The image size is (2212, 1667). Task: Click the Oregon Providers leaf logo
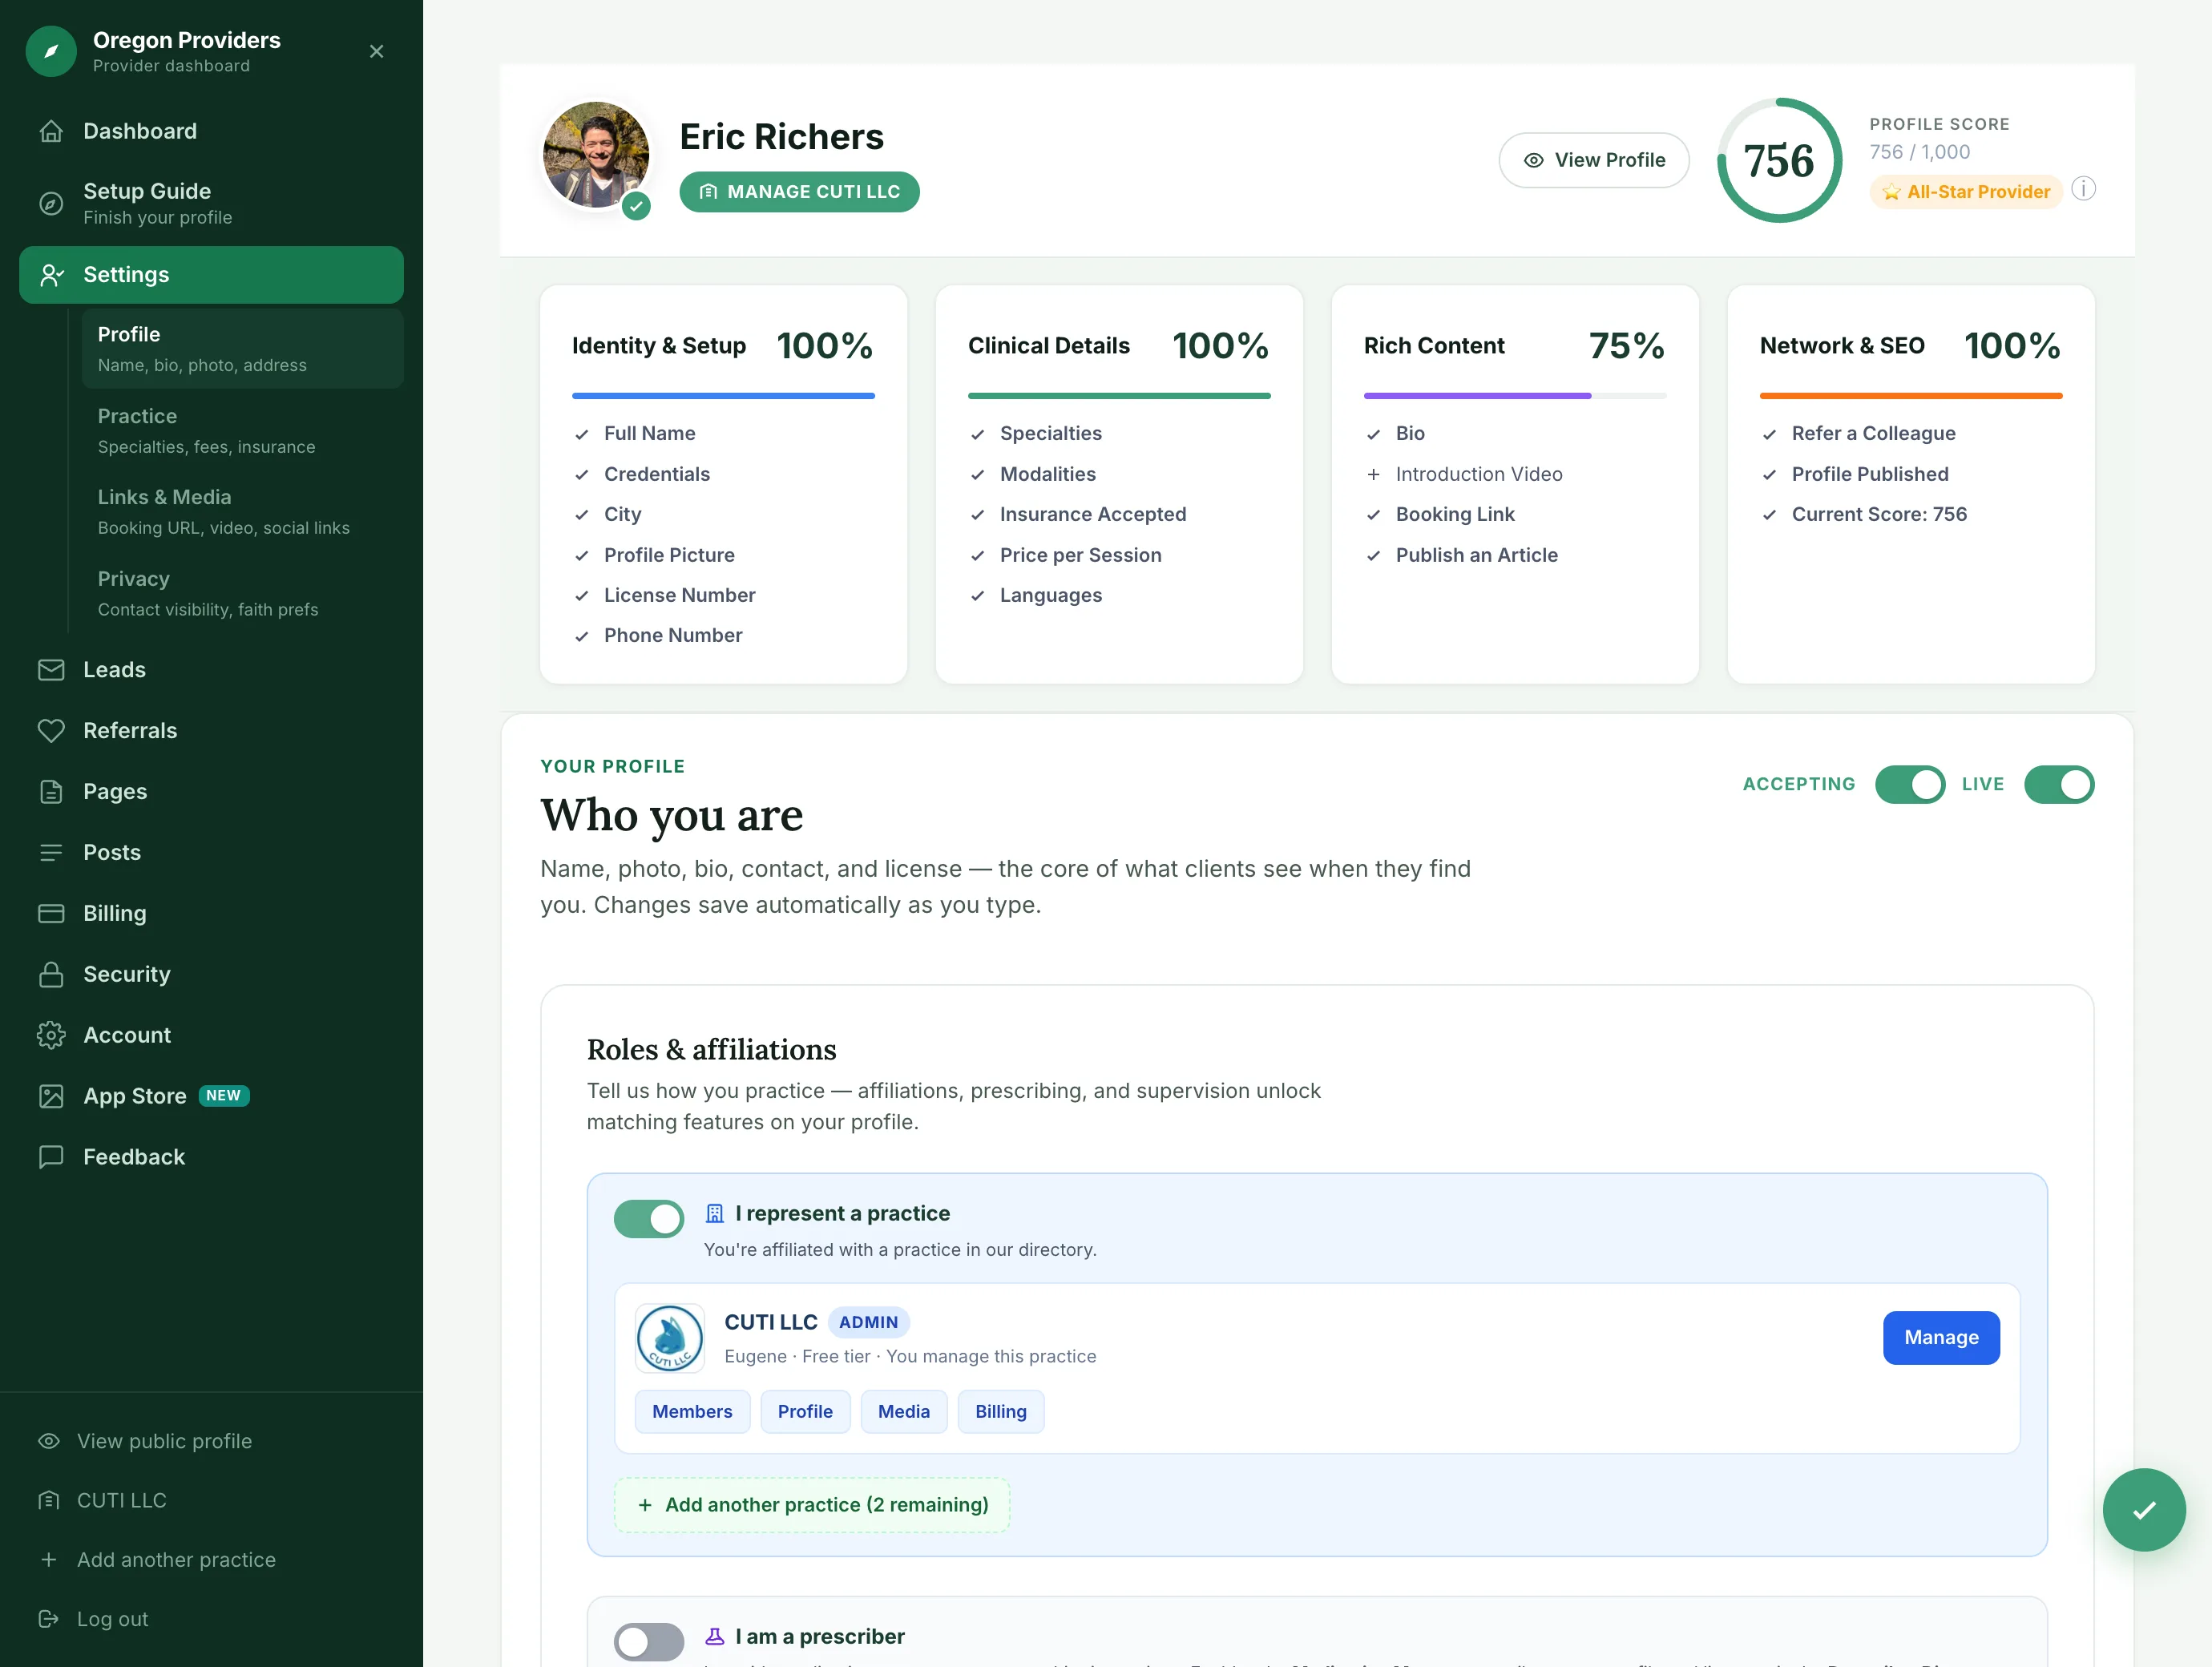[51, 51]
